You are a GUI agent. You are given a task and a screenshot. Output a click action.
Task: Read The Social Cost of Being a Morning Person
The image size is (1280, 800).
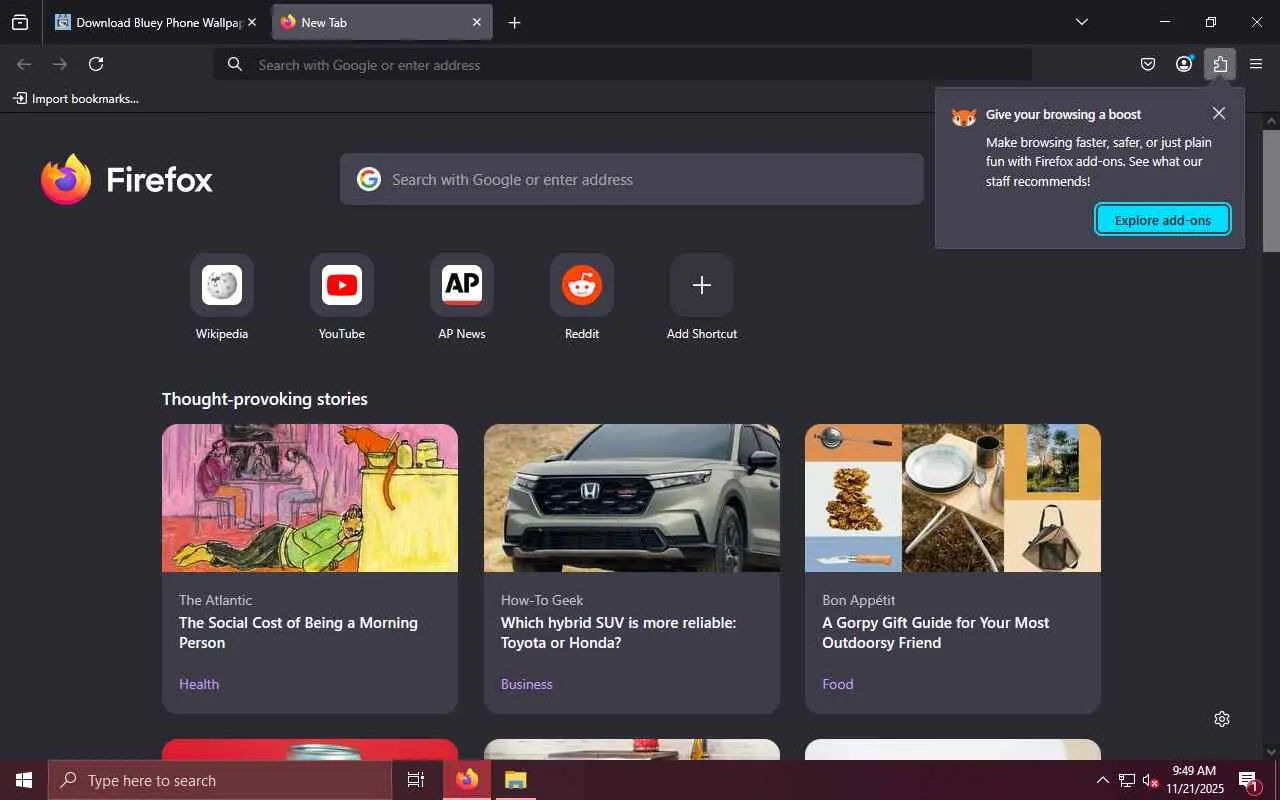pyautogui.click(x=298, y=632)
